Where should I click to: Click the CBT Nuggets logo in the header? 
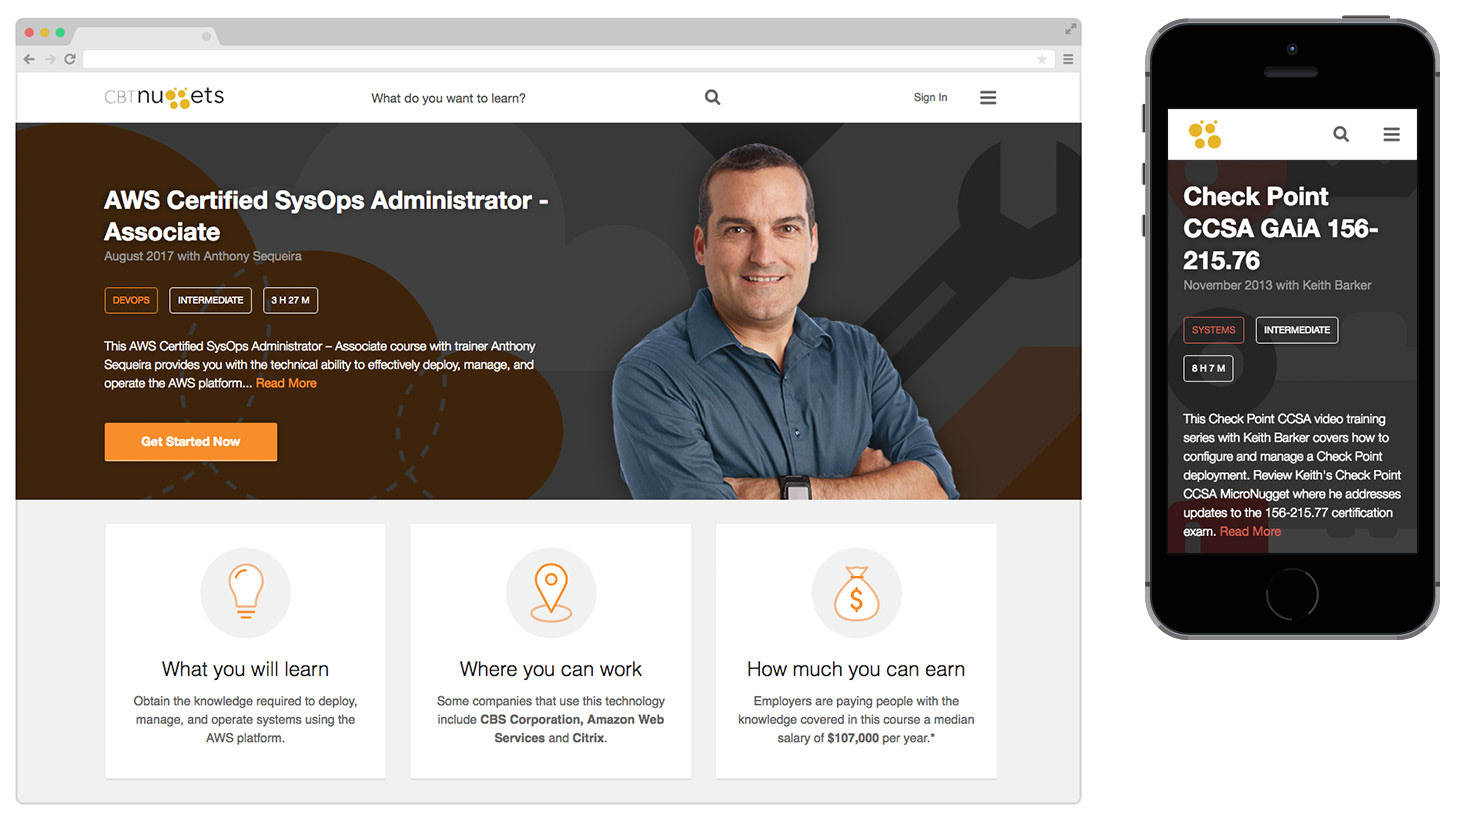point(164,97)
